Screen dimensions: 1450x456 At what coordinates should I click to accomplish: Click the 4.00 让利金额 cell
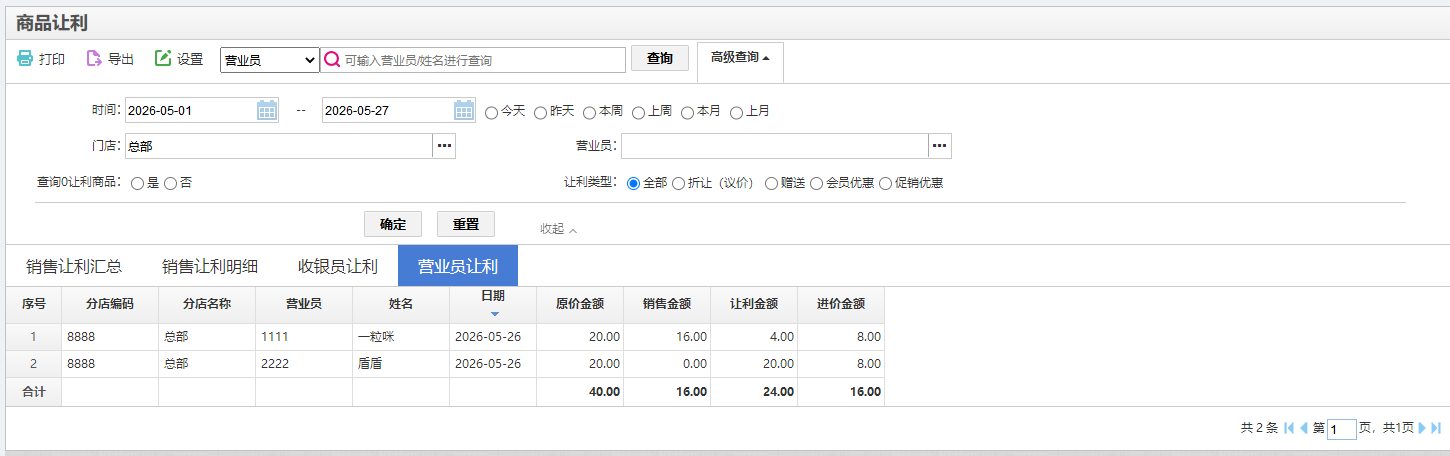754,337
